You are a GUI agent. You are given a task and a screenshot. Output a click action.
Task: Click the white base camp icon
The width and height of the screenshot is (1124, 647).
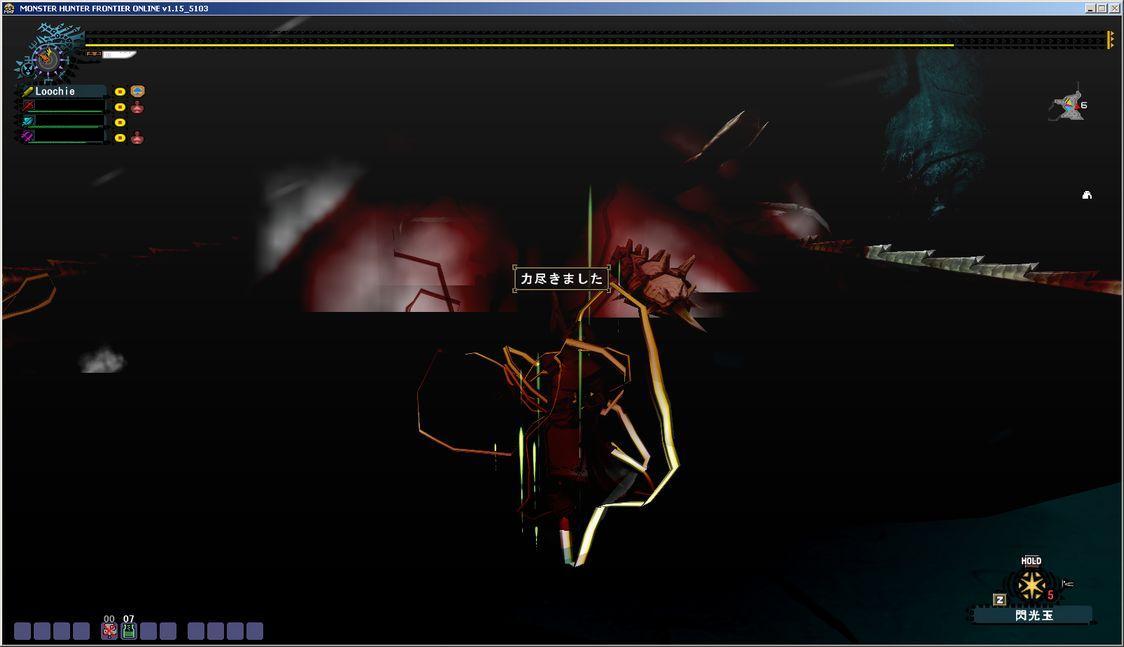tap(1087, 195)
